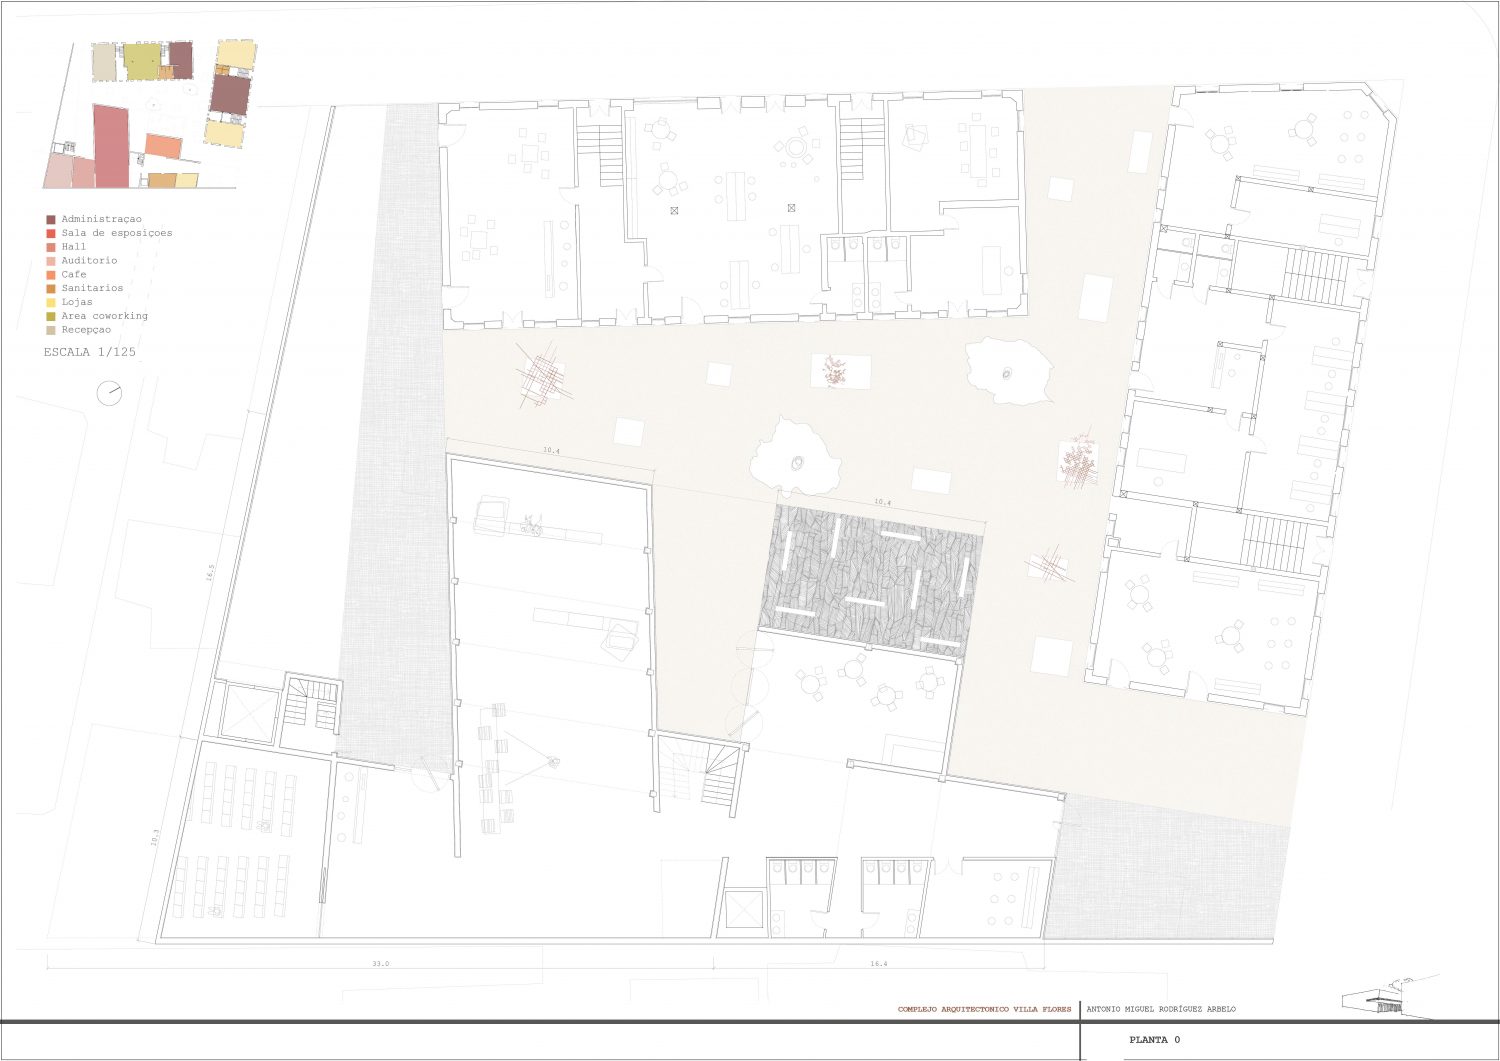Click the 33.0 dimension label at bottom
Viewport: 1500px width, 1061px height.
(380, 963)
